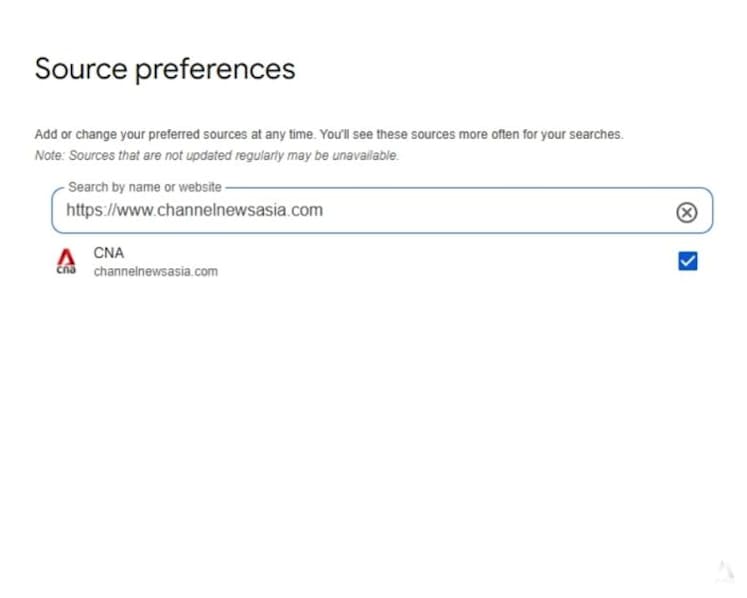Viewport: 747px width, 598px height.
Task: Click the channelnewsasia.com domain under CNA
Action: [156, 271]
